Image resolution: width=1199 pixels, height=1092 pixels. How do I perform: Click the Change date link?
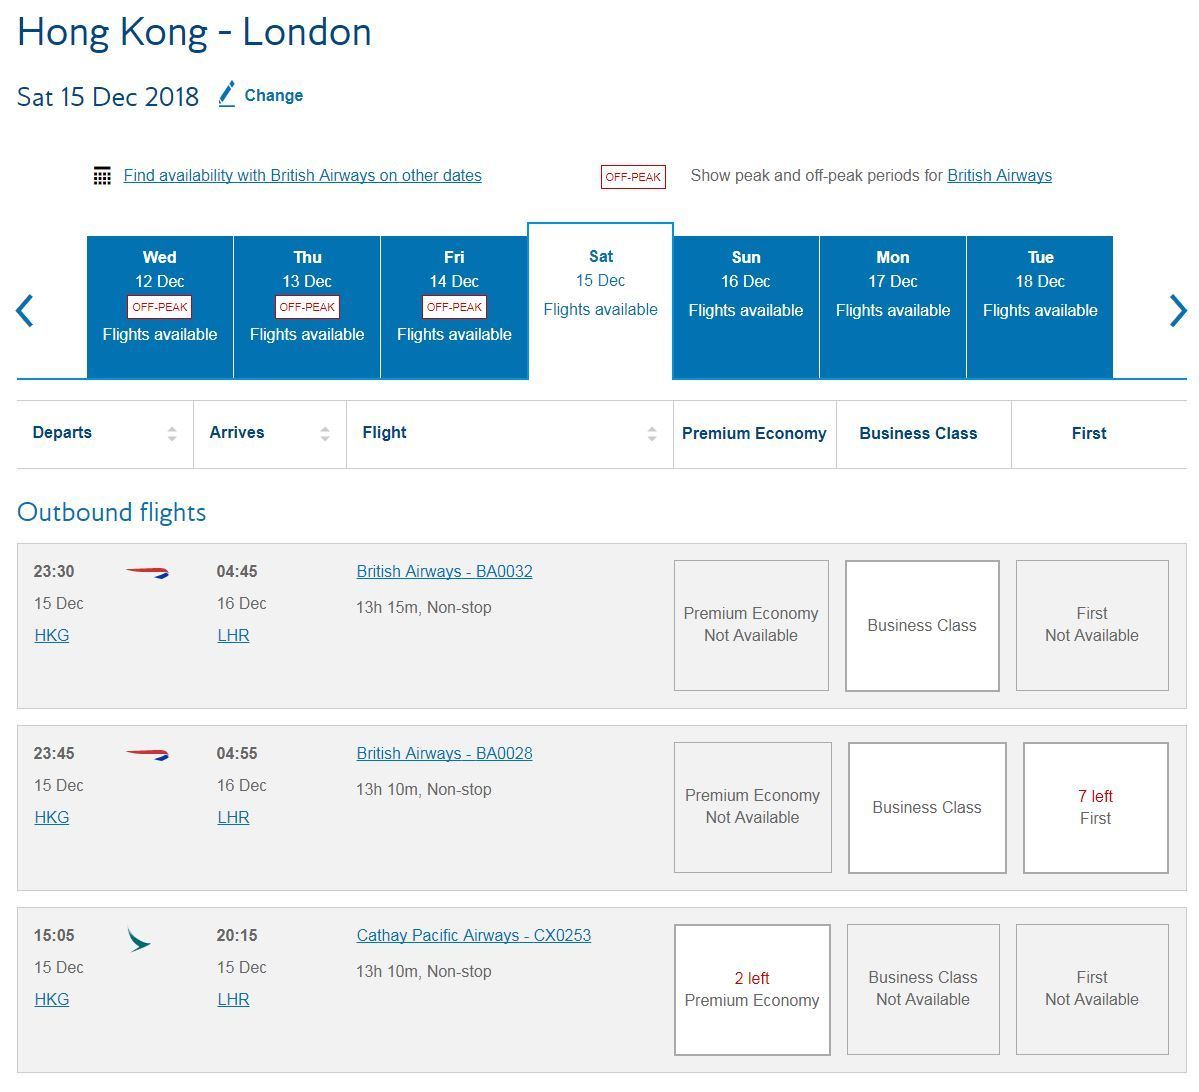274,96
